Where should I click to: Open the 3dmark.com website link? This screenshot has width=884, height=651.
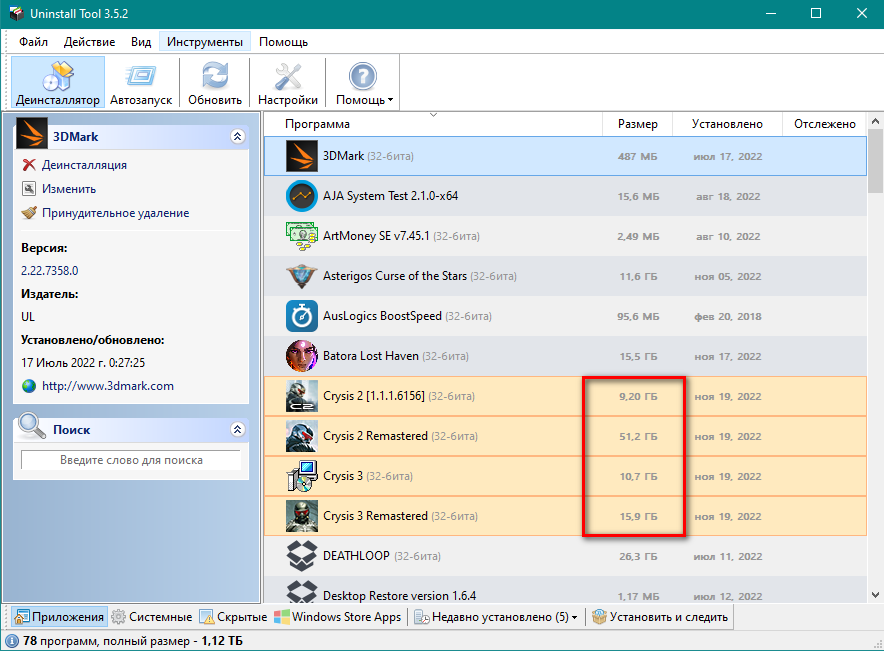pyautogui.click(x=107, y=386)
